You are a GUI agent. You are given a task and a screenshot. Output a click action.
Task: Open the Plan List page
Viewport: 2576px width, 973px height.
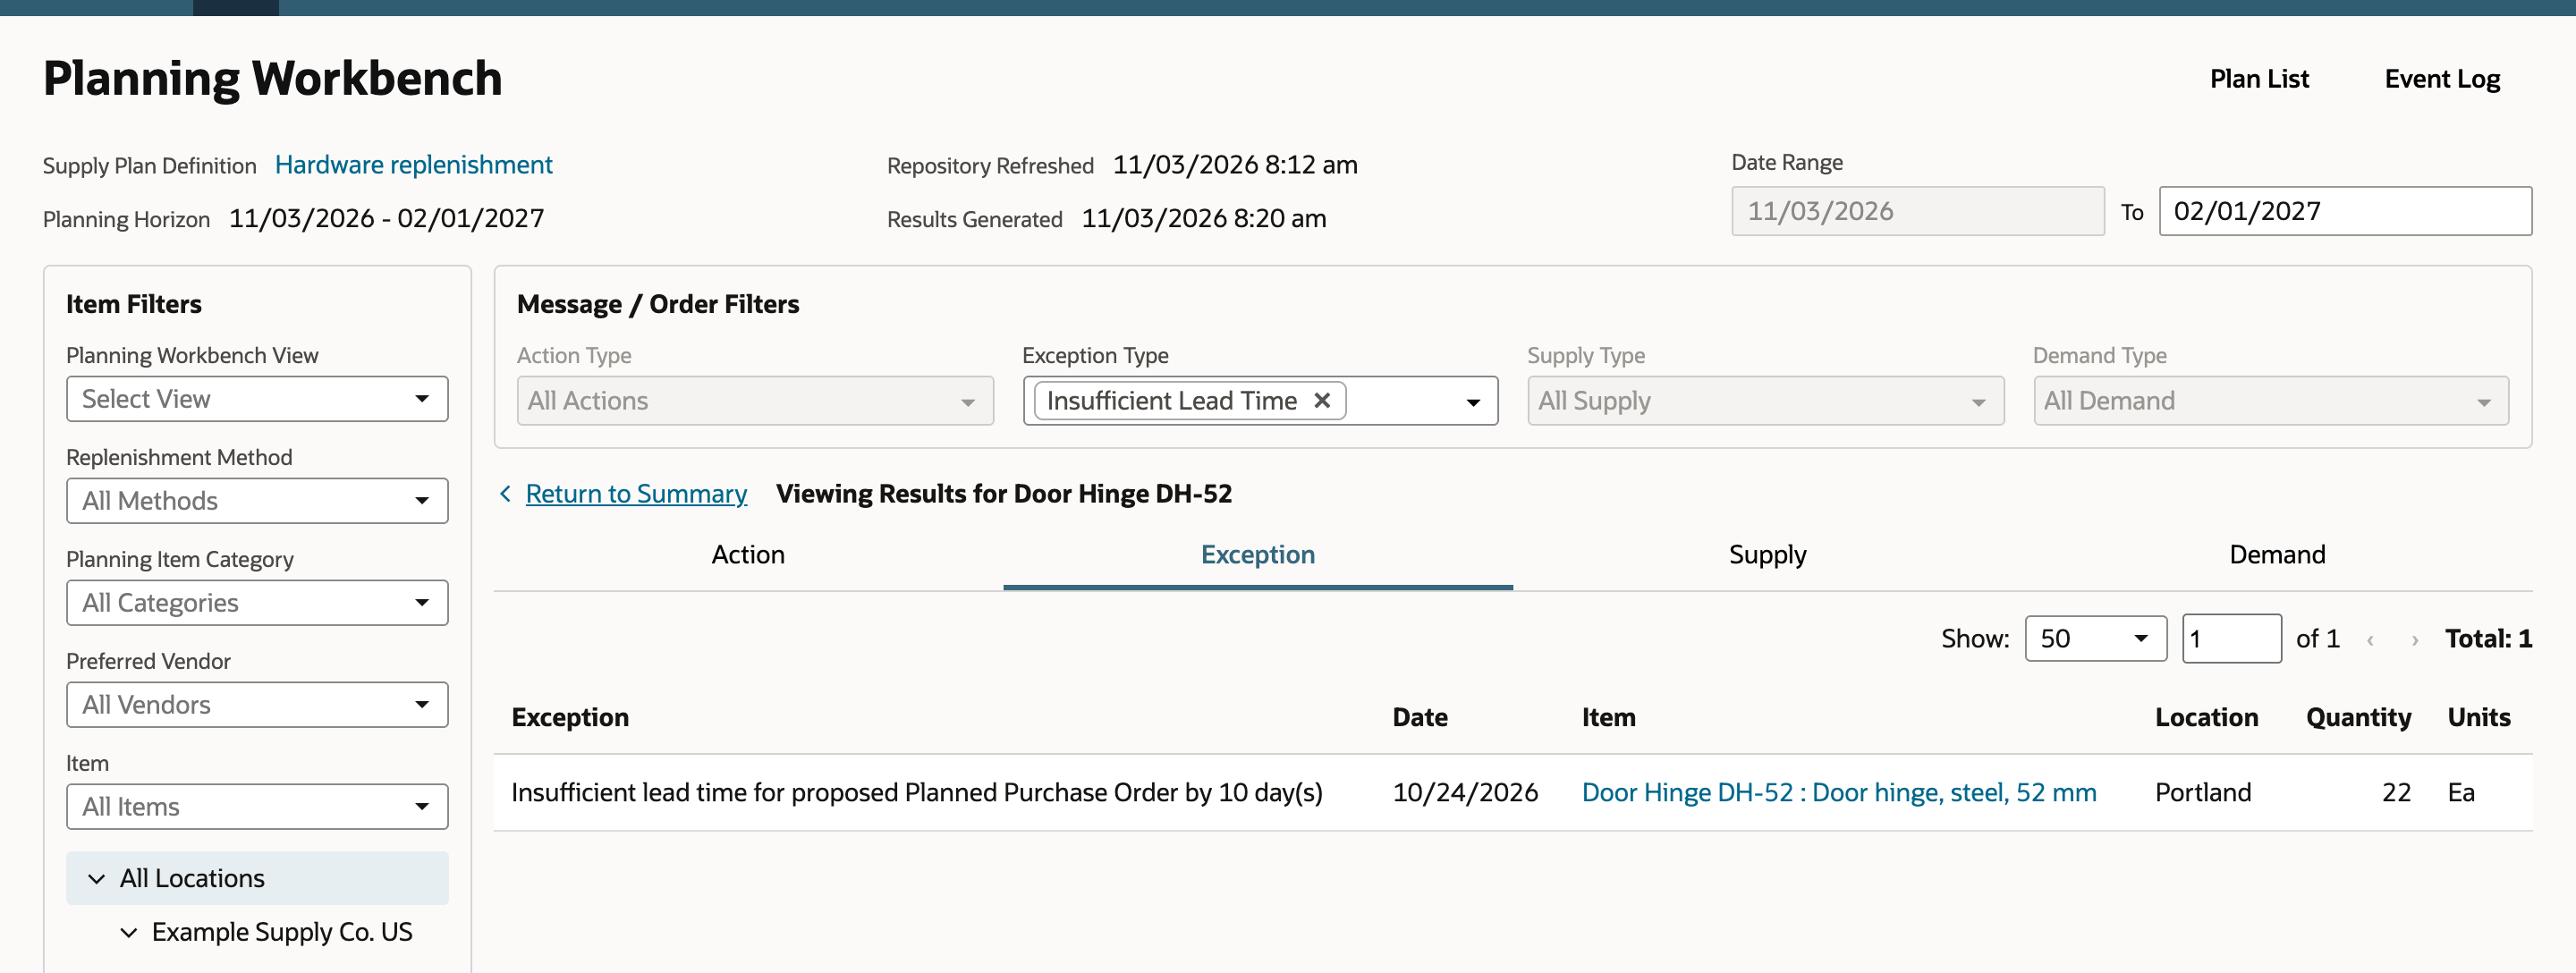point(2259,79)
